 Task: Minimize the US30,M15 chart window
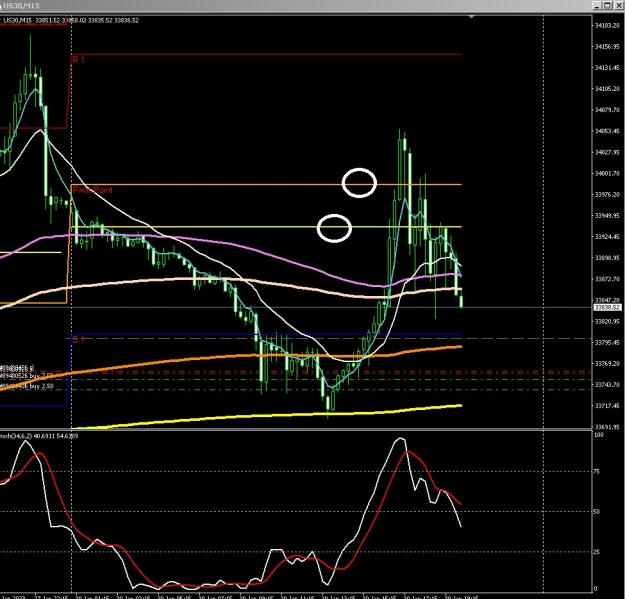(597, 5)
